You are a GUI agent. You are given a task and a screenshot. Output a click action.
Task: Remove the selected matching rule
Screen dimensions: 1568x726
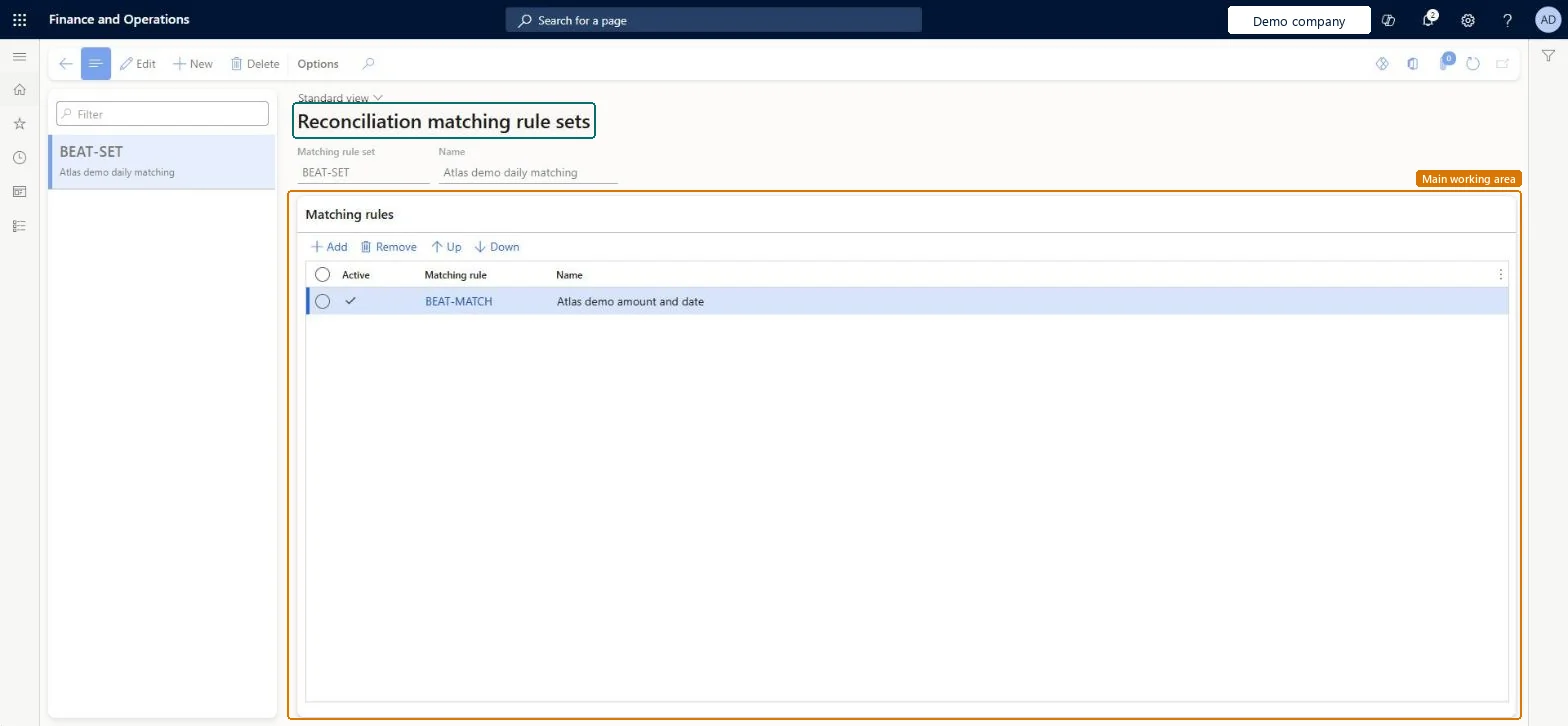[x=389, y=247]
